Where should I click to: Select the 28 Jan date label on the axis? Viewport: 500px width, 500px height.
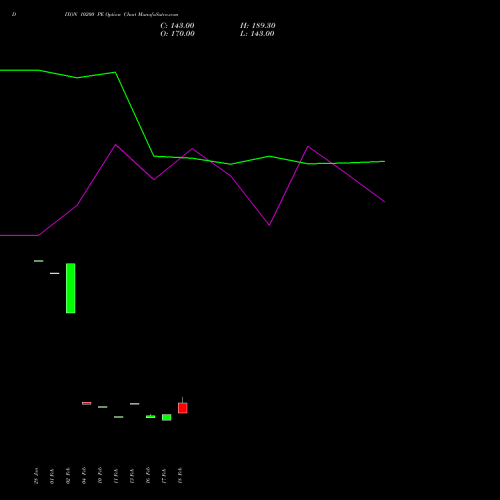[36, 476]
